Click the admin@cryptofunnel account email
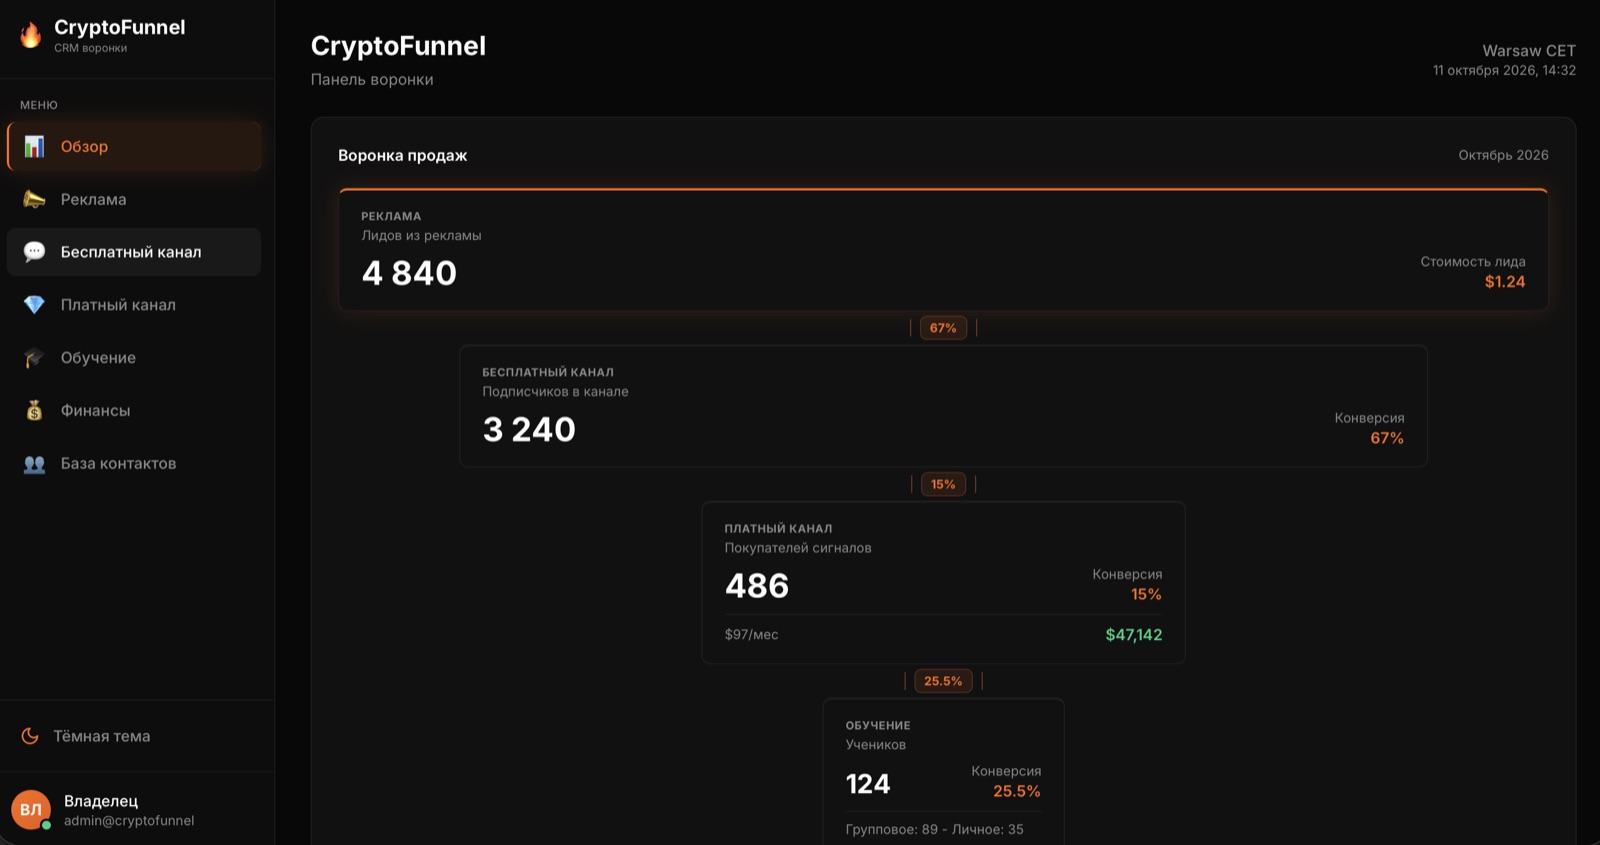Viewport: 1600px width, 845px height. (129, 821)
